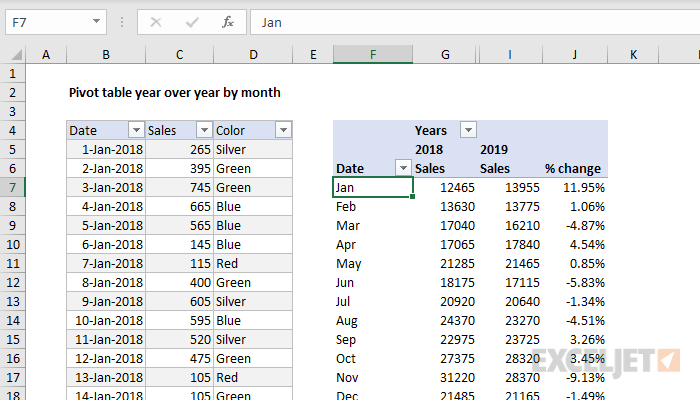
Task: Click the % change pivot header
Action: point(573,168)
